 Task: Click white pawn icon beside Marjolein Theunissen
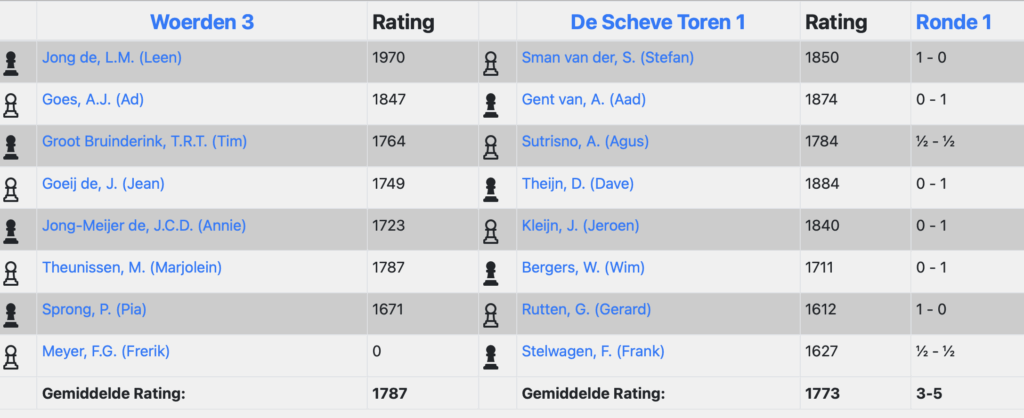(11, 273)
